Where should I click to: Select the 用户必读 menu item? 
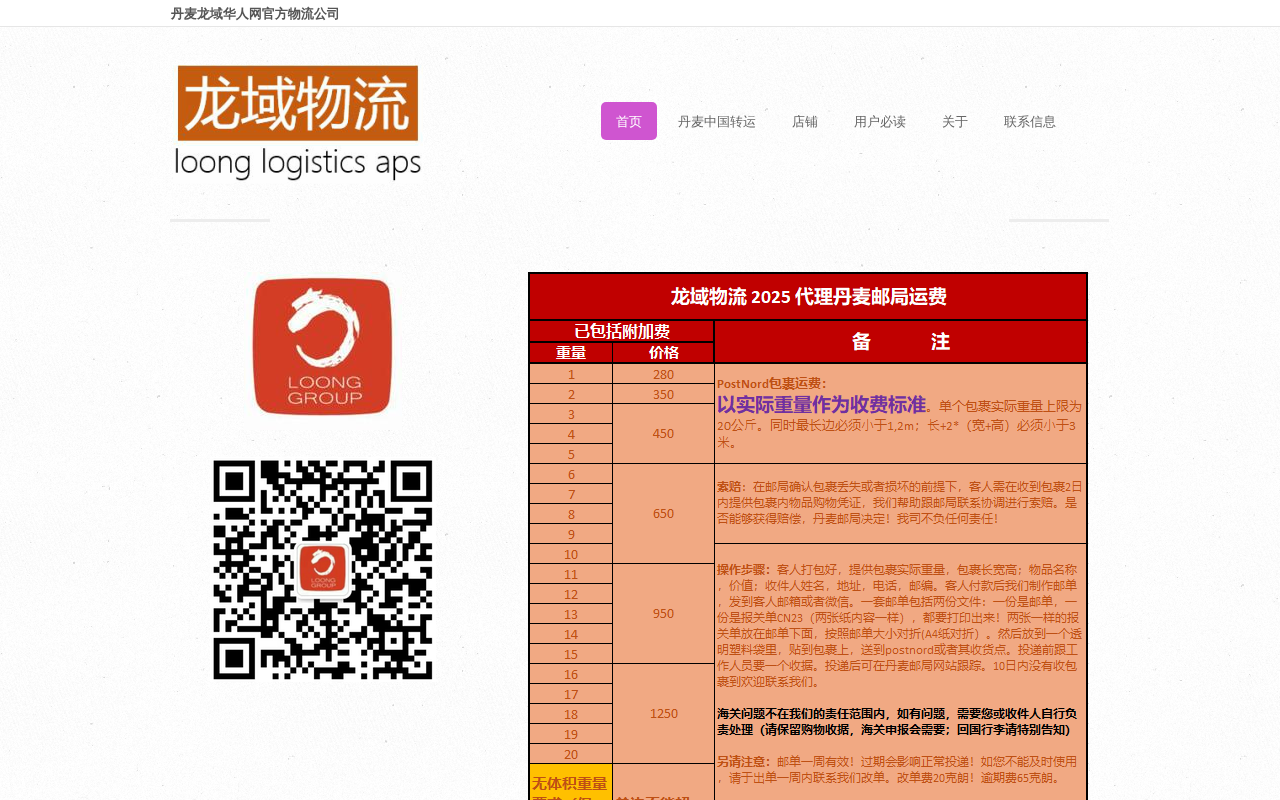coord(880,121)
